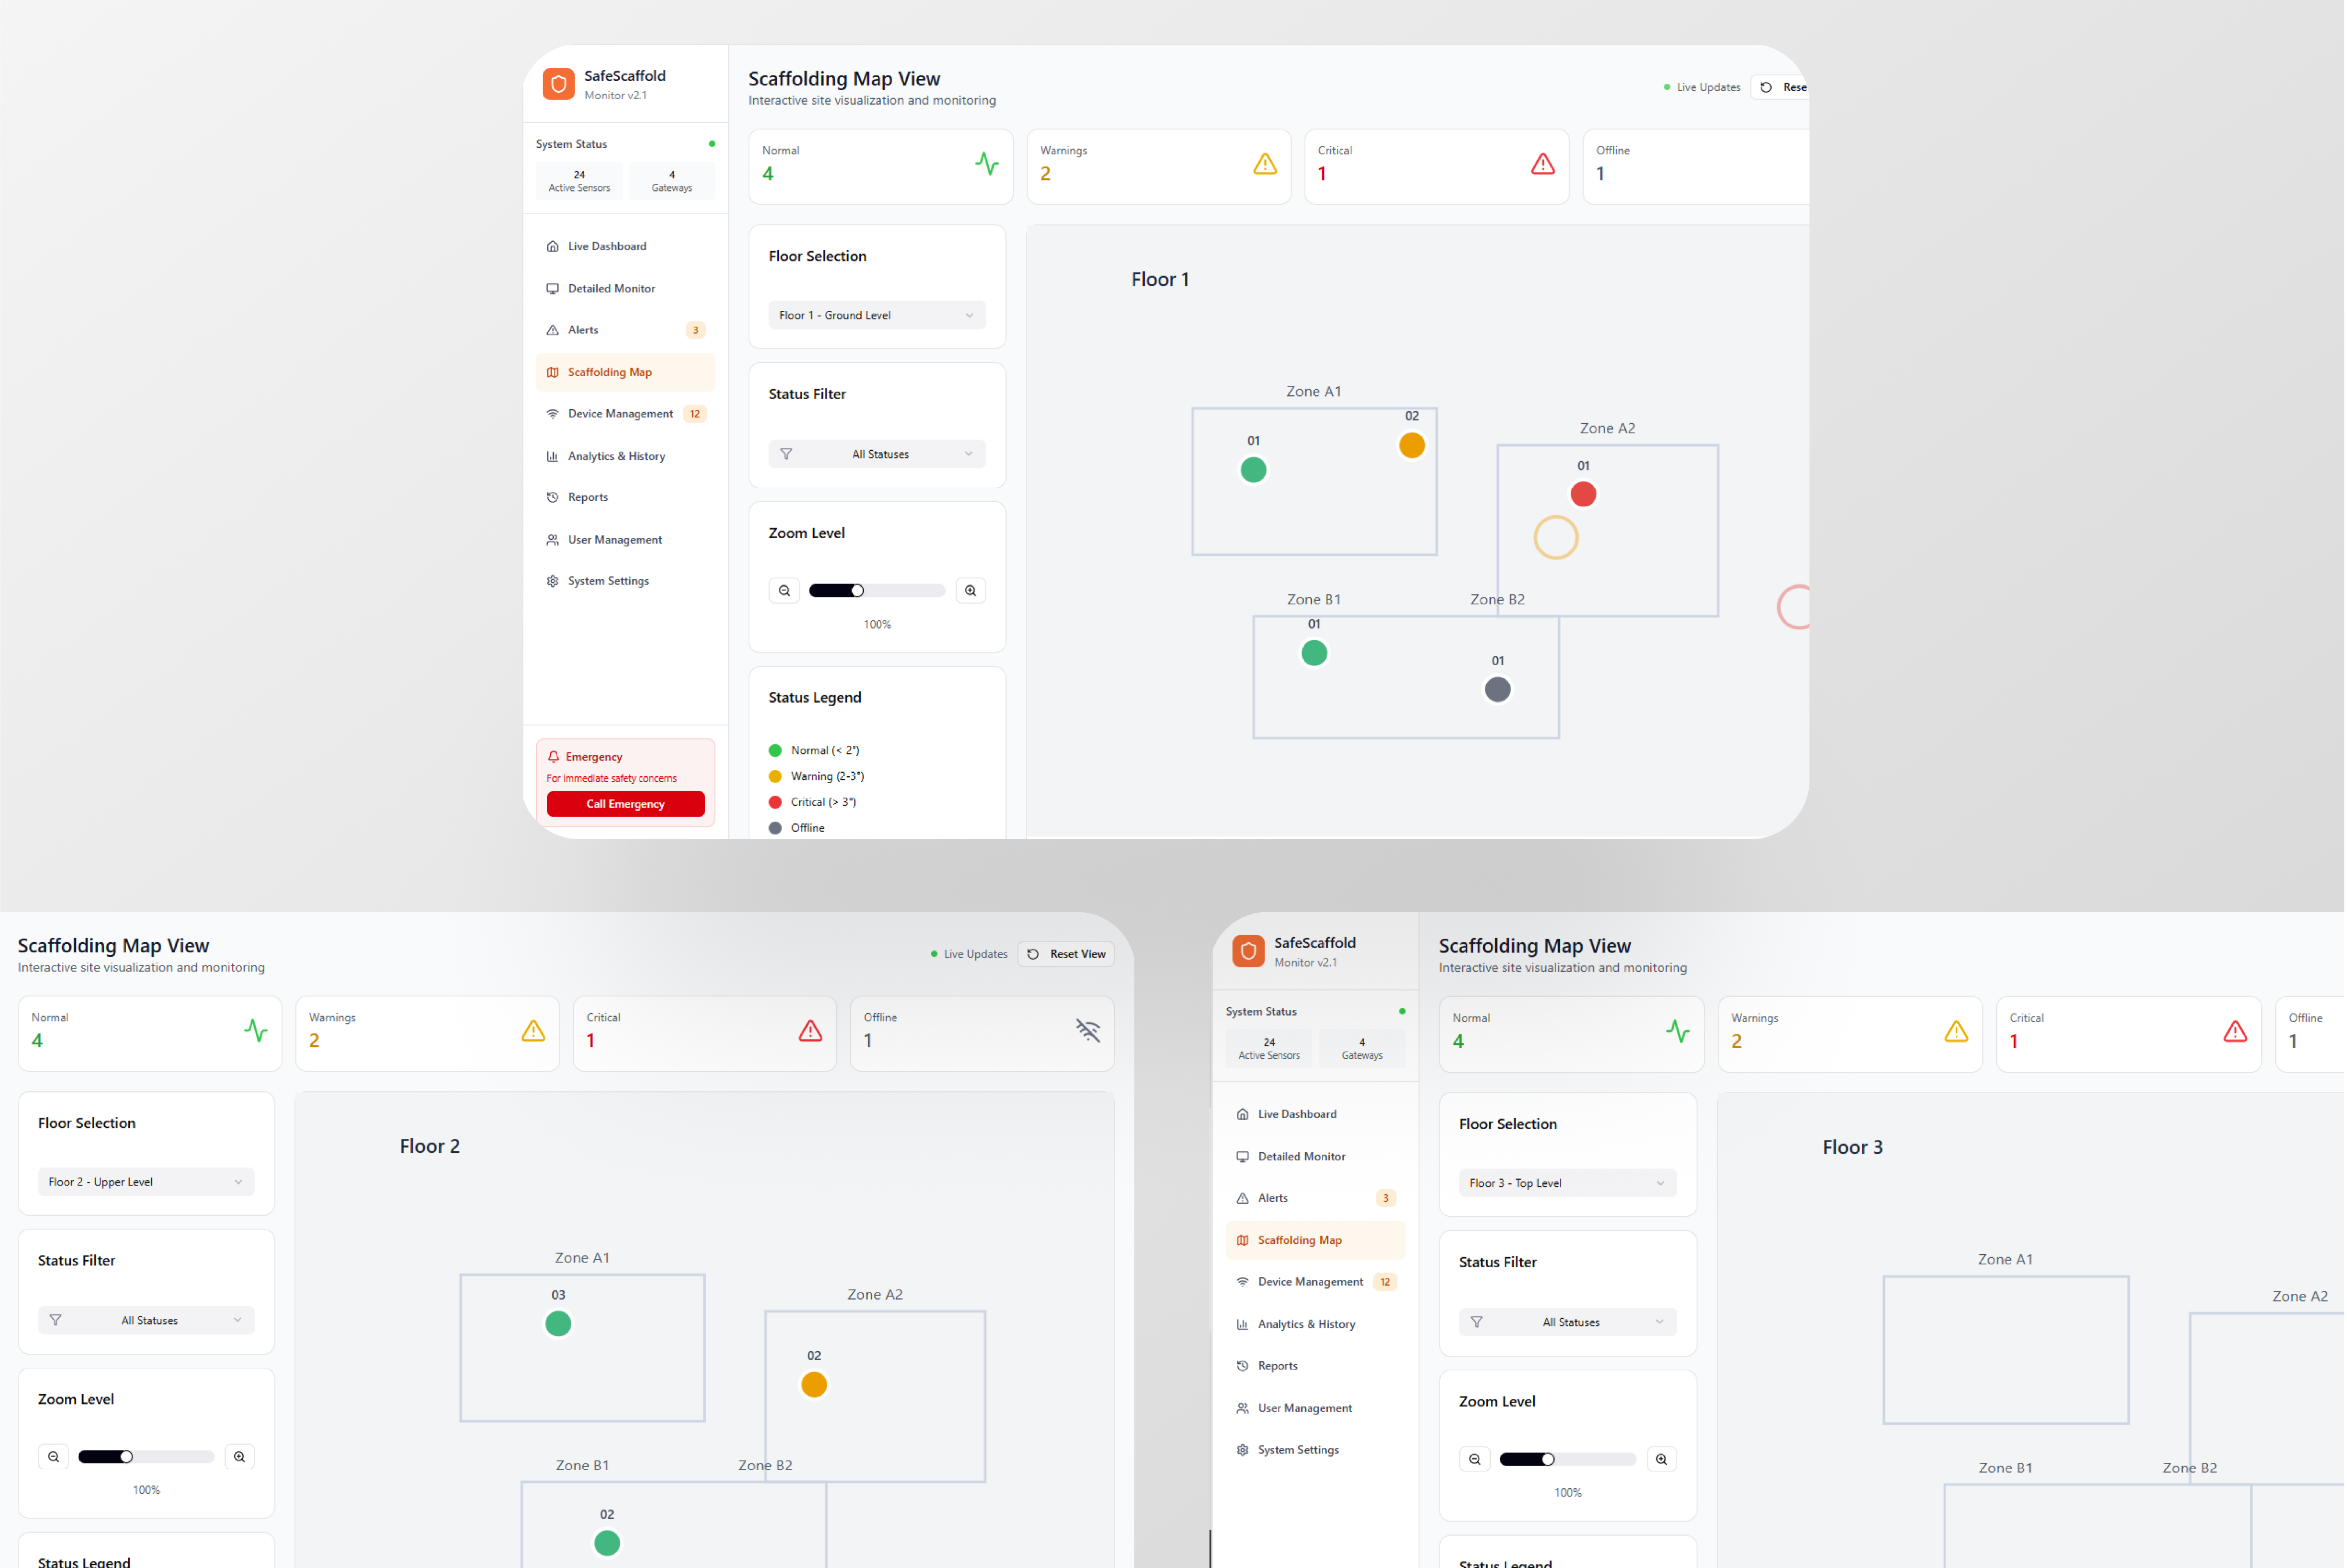Click '4 Gateways' in top window
The height and width of the screenshot is (1568, 2347).
[x=672, y=181]
